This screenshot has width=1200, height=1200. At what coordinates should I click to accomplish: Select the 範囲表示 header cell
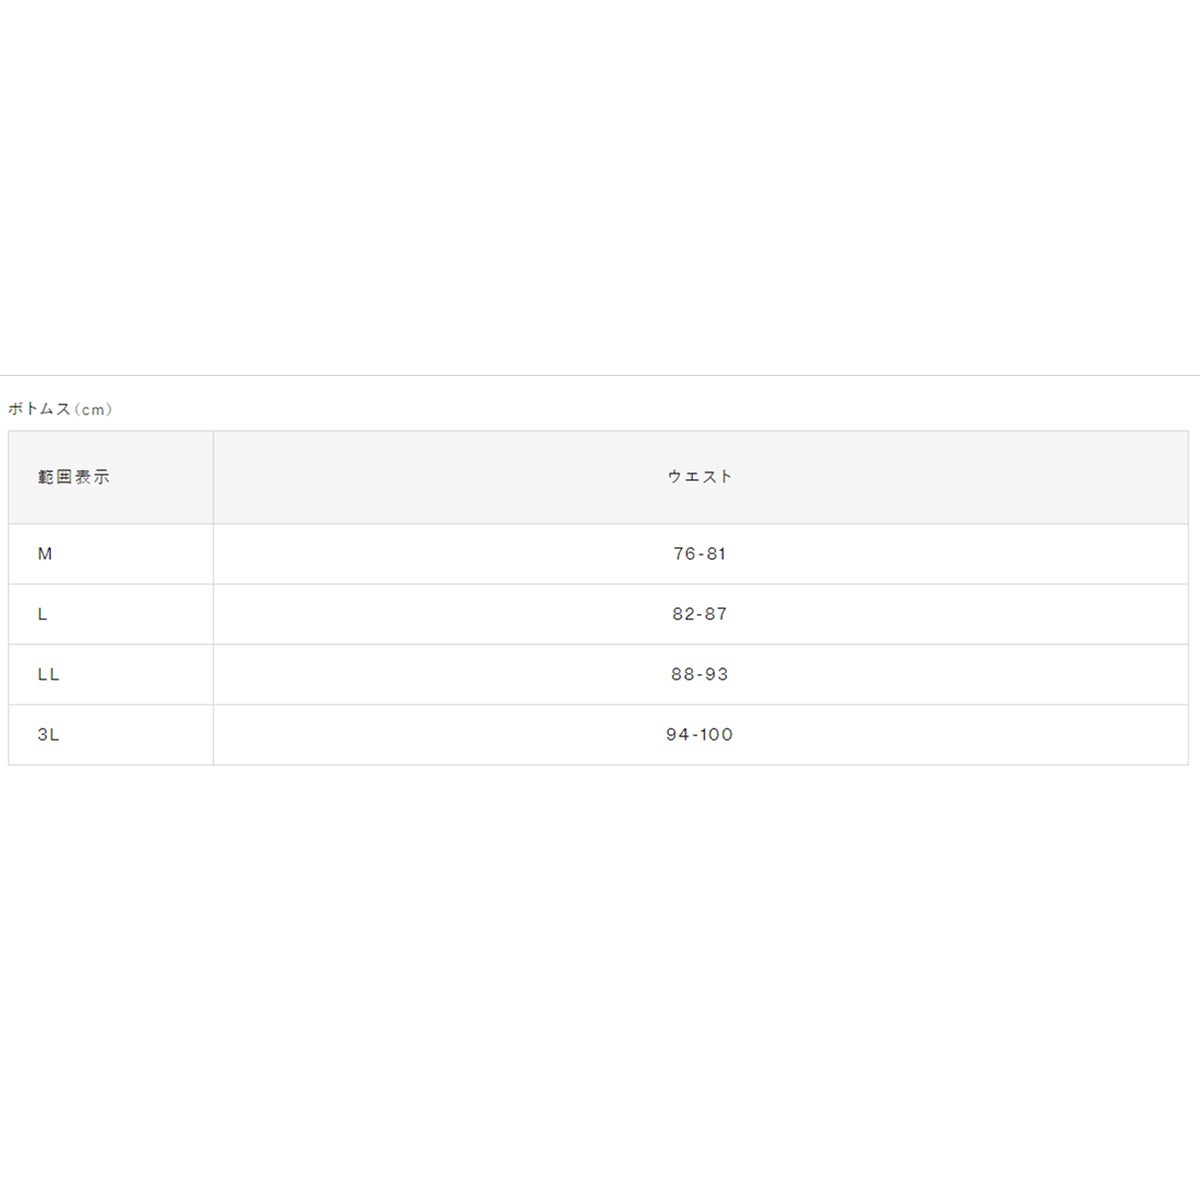point(111,477)
